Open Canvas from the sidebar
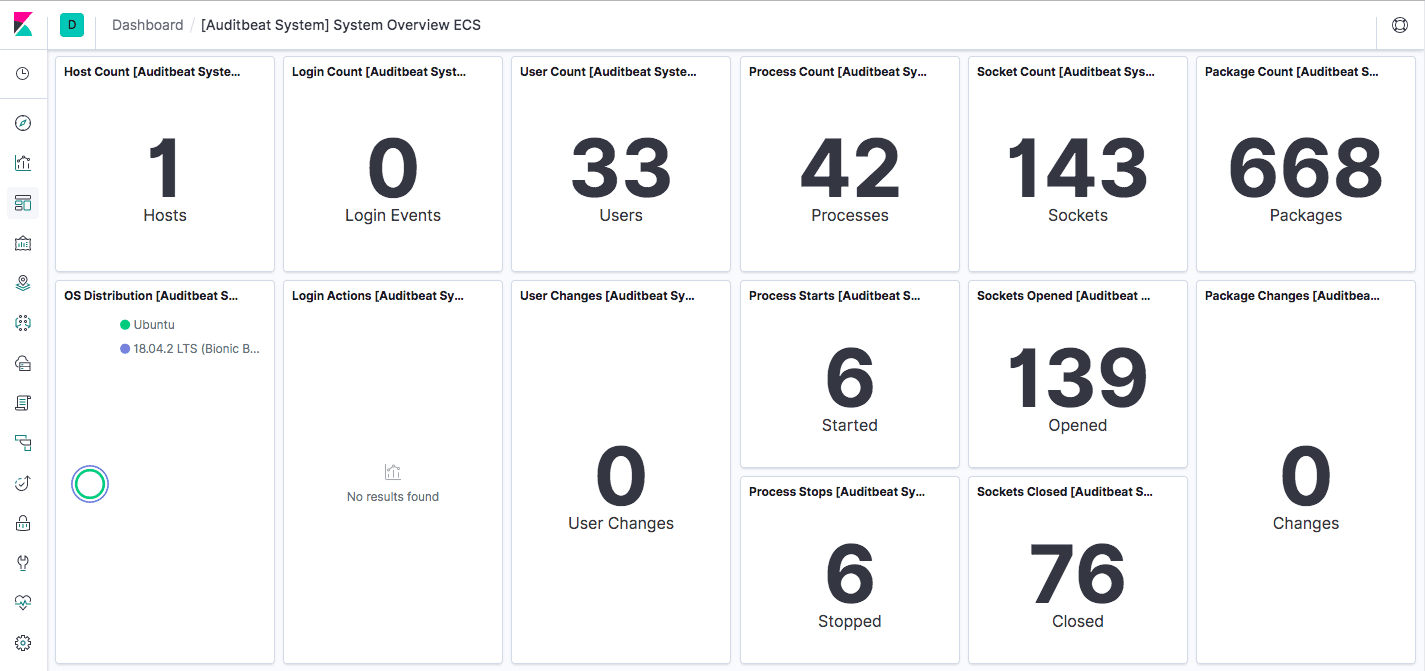Screen dimensions: 1425x671 click(x=23, y=243)
